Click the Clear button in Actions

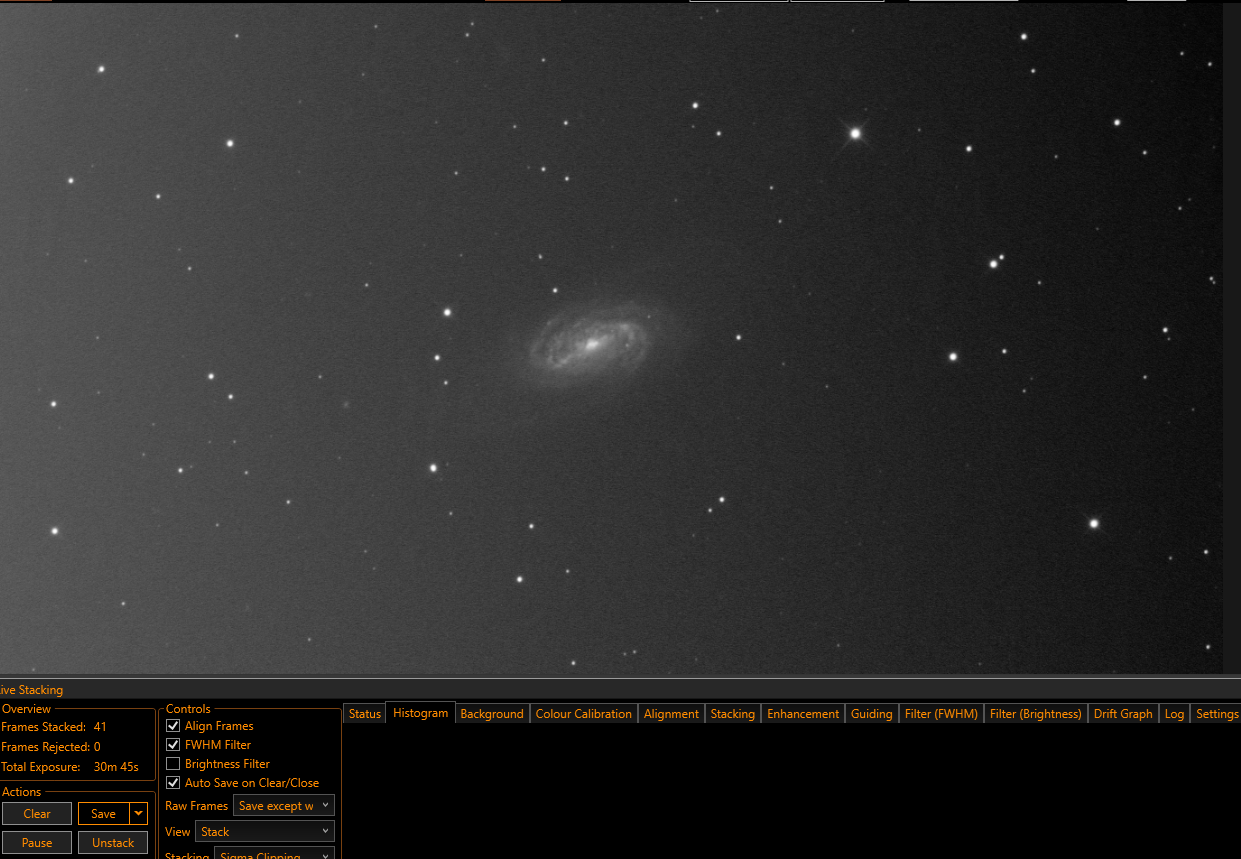[x=37, y=814]
